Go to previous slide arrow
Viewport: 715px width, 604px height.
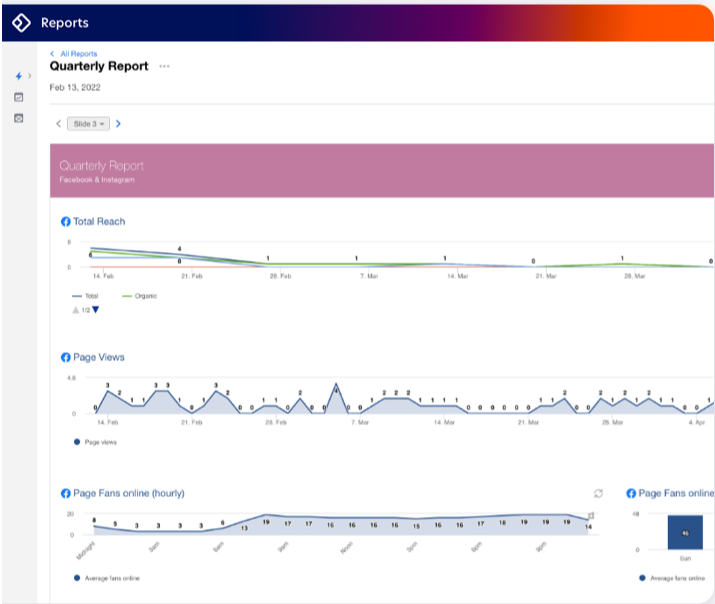click(x=58, y=124)
